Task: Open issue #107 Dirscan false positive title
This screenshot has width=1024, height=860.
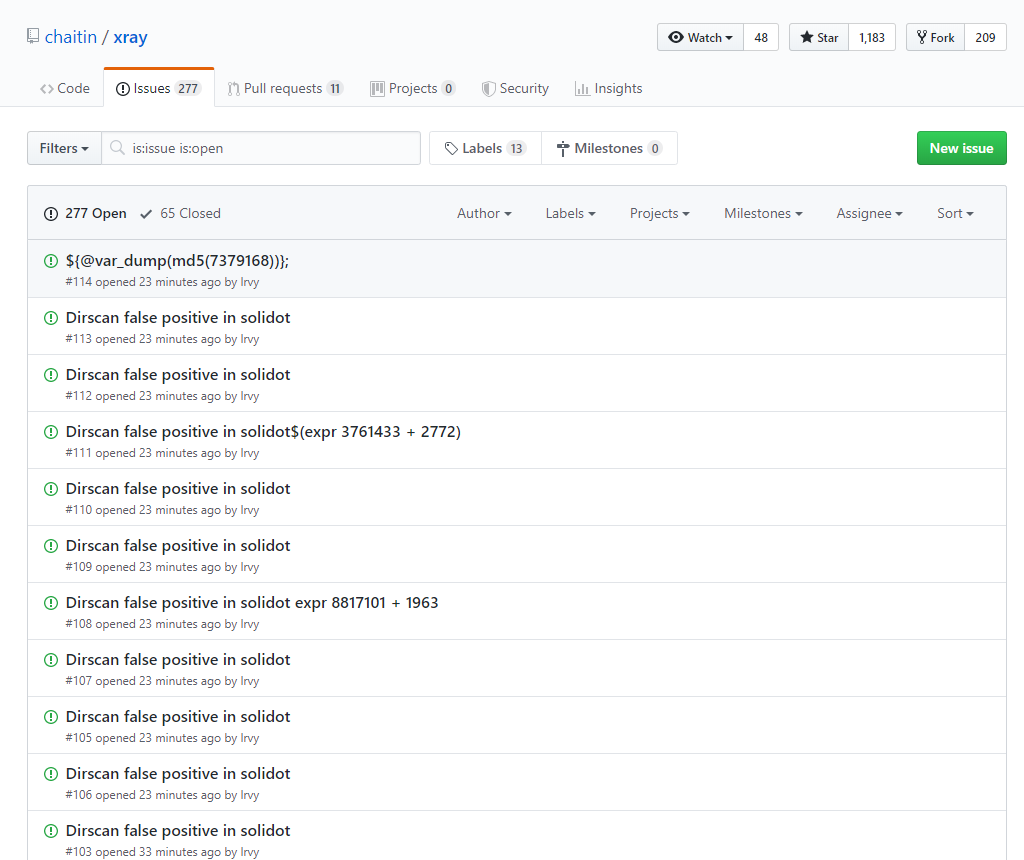Action: click(178, 660)
